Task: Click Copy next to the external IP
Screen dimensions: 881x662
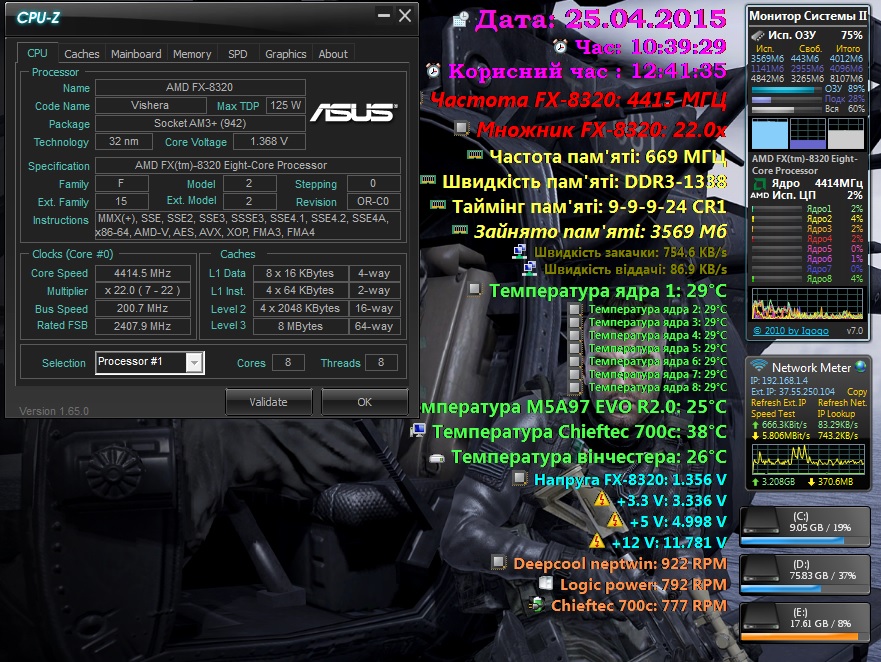Action: 857,392
